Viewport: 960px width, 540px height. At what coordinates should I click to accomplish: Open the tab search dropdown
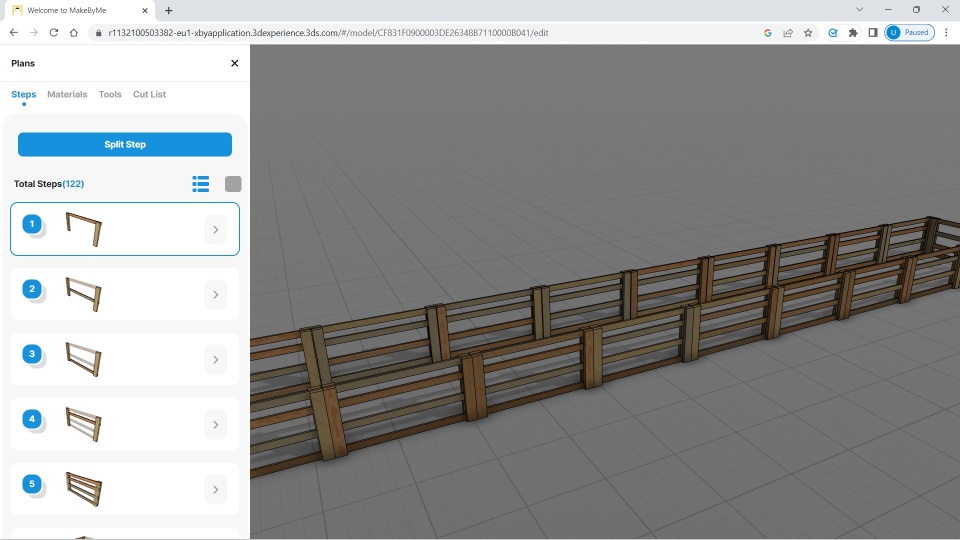(860, 10)
